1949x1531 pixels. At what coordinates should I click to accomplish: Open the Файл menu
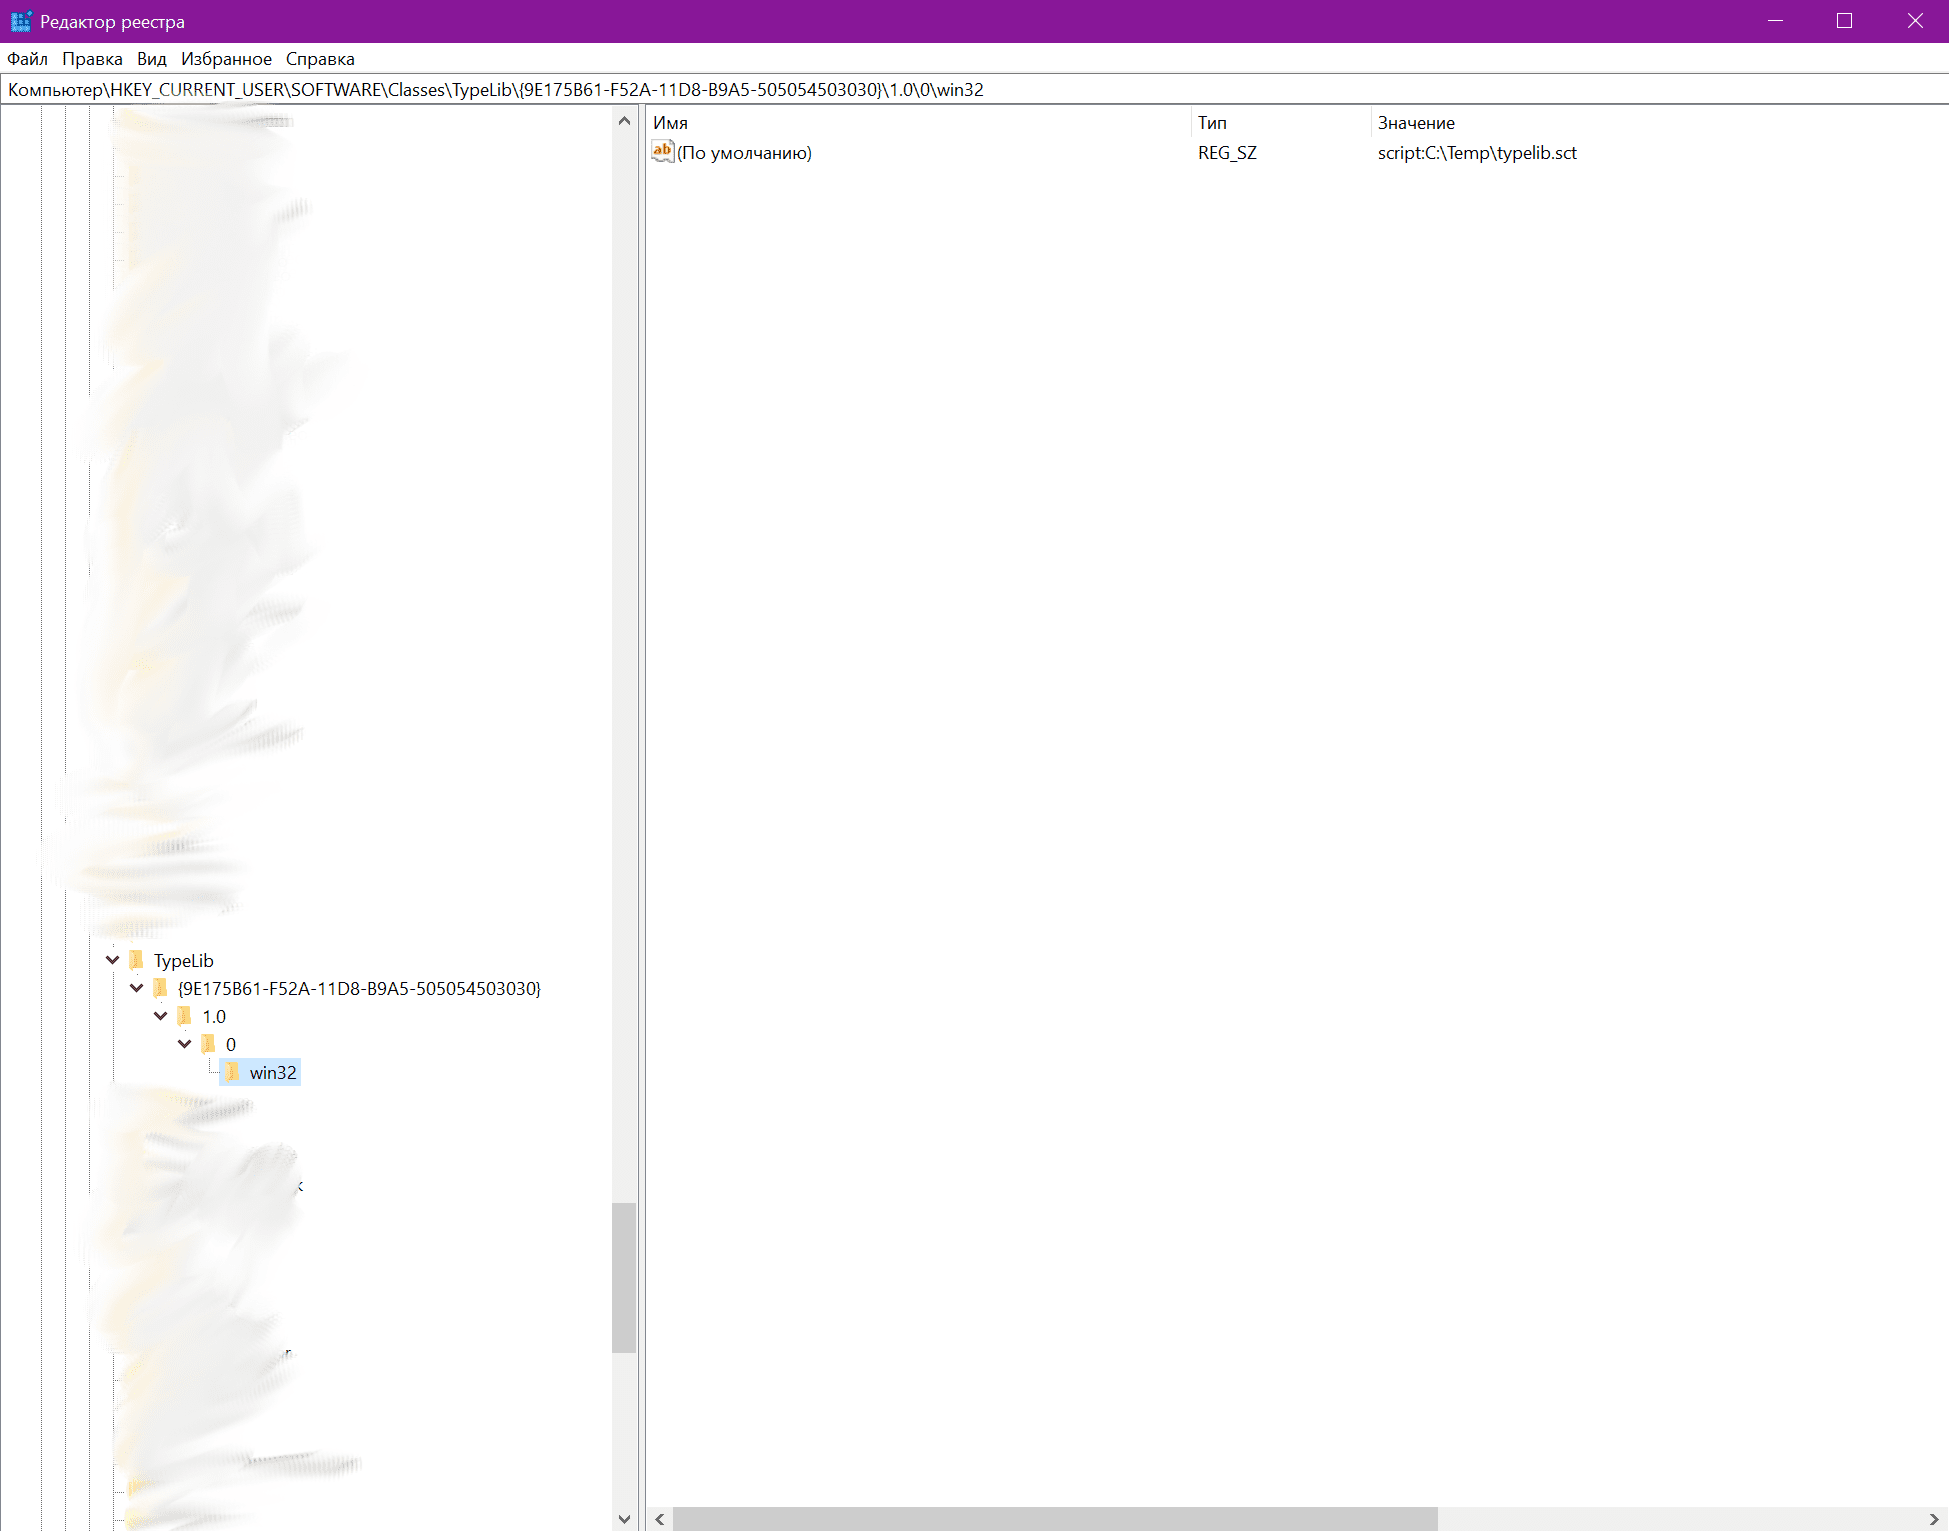click(x=27, y=59)
